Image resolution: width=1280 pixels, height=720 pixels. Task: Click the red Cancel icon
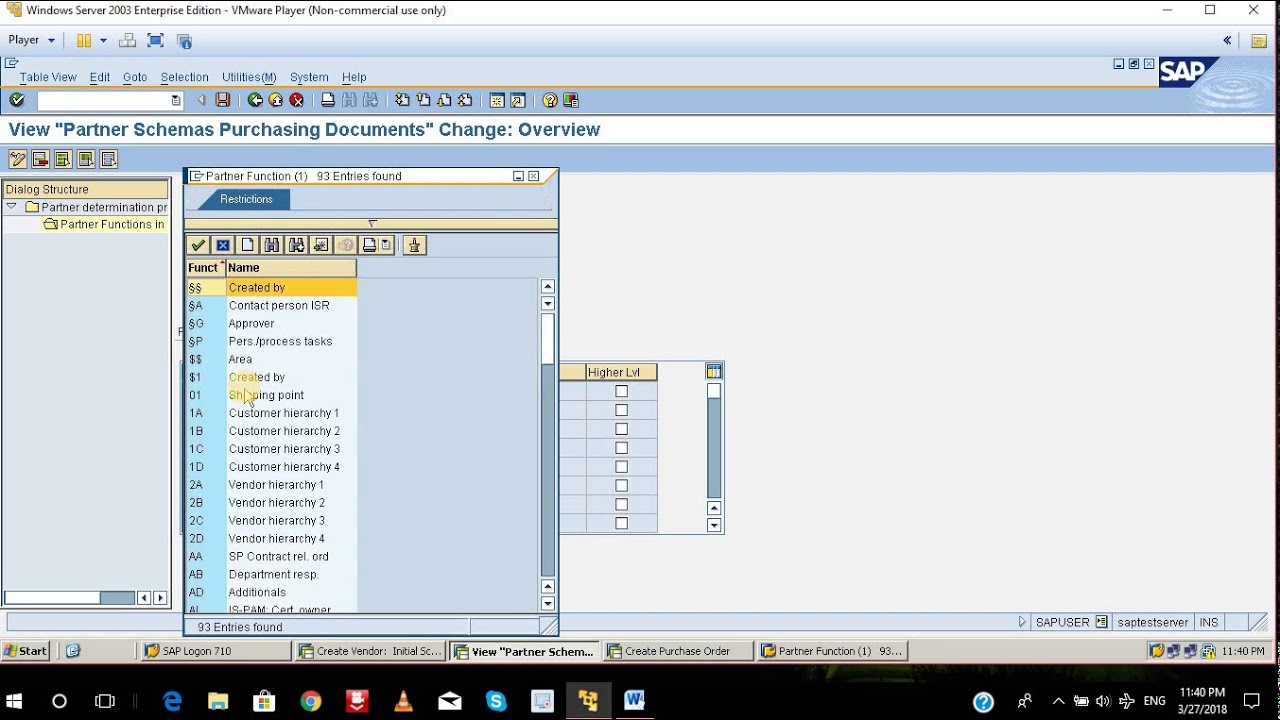click(297, 100)
